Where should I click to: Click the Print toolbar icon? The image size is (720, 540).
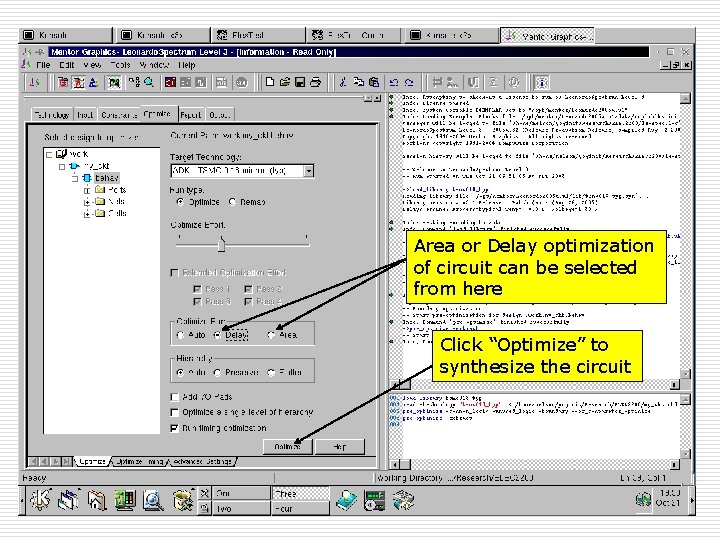(315, 82)
